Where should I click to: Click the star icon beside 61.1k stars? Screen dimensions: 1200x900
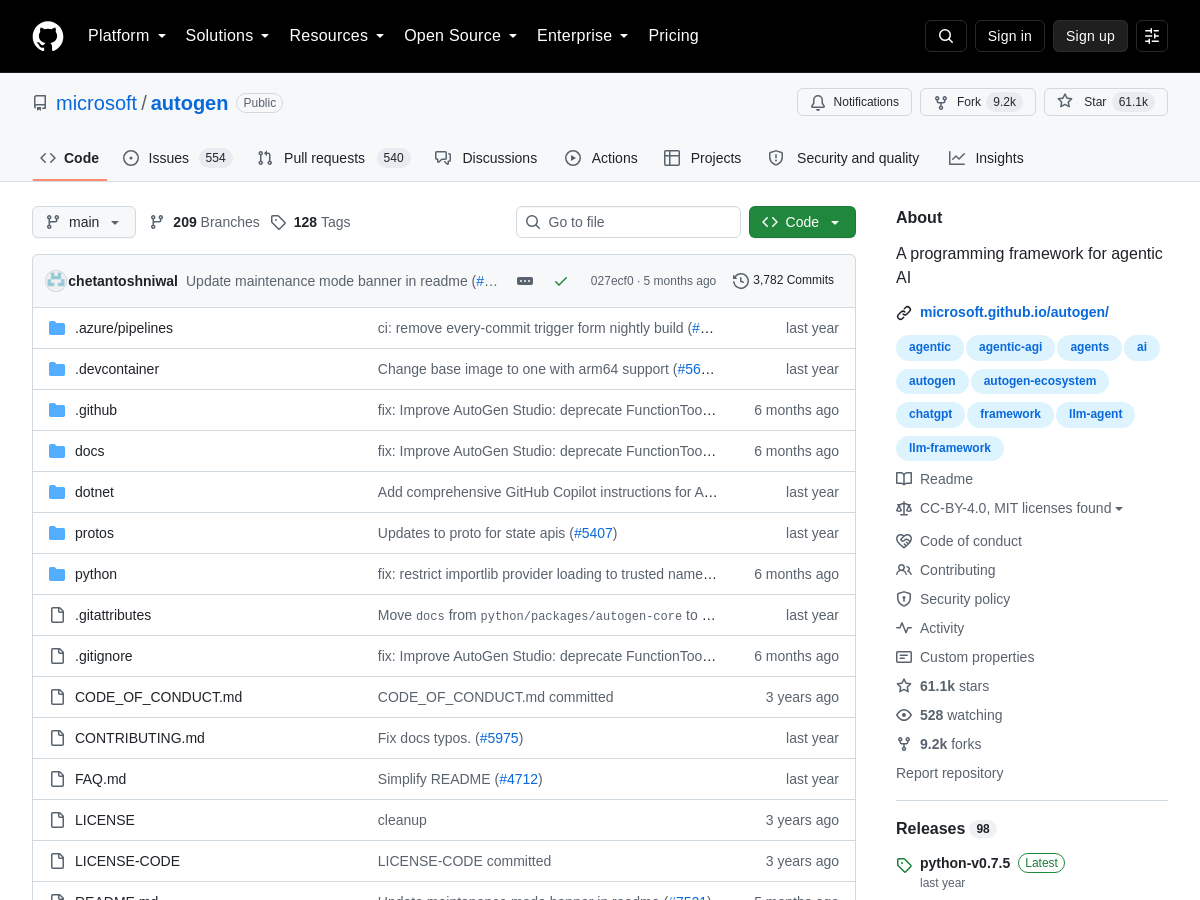tap(904, 686)
